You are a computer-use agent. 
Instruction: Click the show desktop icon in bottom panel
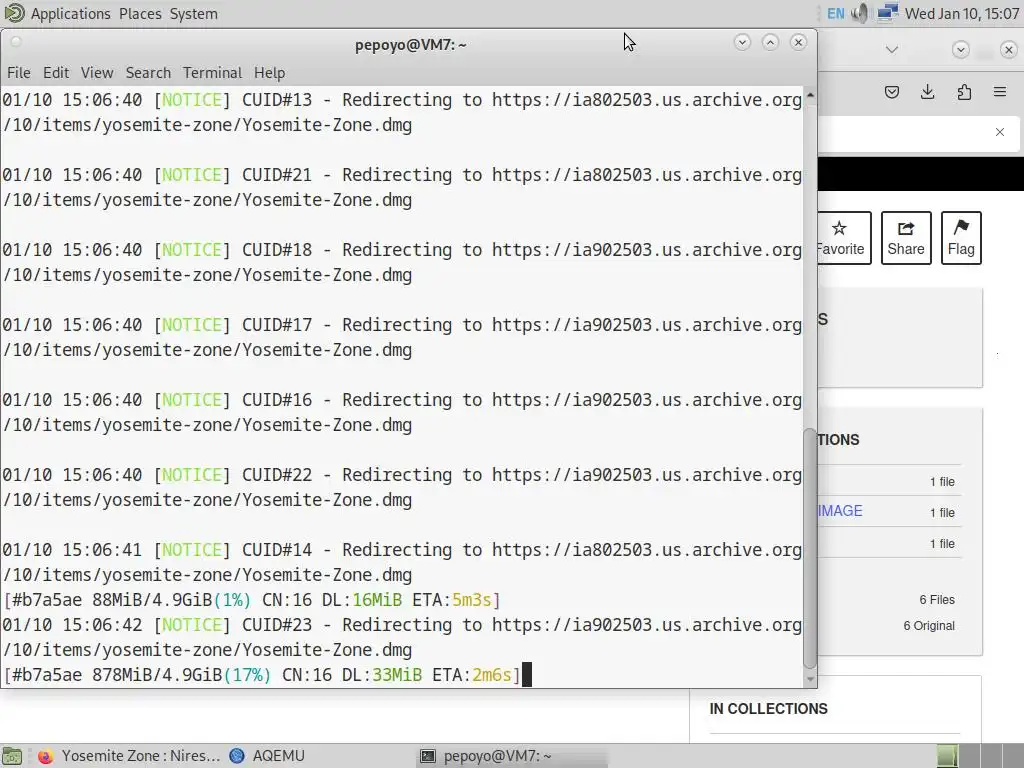click(x=12, y=756)
